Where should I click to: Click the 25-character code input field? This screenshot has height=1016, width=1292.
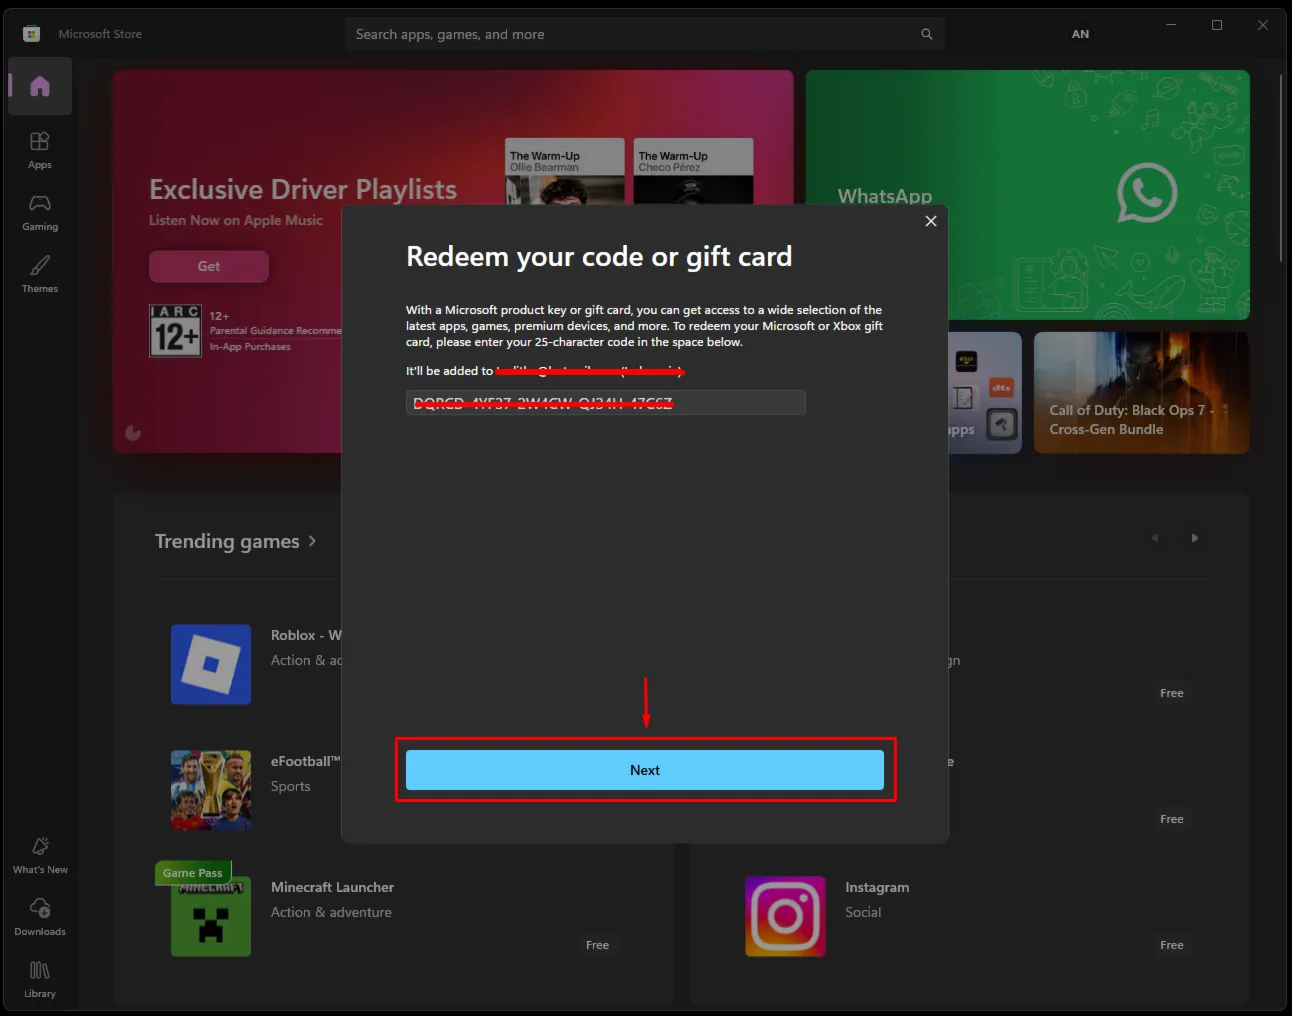click(605, 403)
